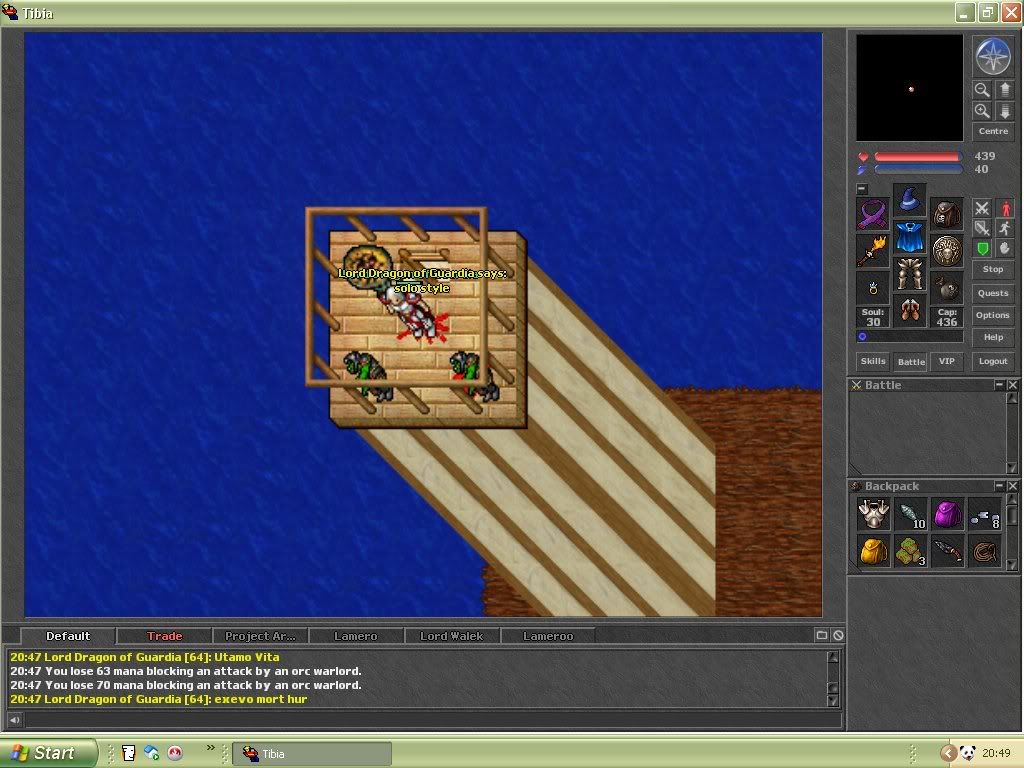Viewport: 1024px width, 768px height.
Task: Close the Backpack panel
Action: [1012, 486]
